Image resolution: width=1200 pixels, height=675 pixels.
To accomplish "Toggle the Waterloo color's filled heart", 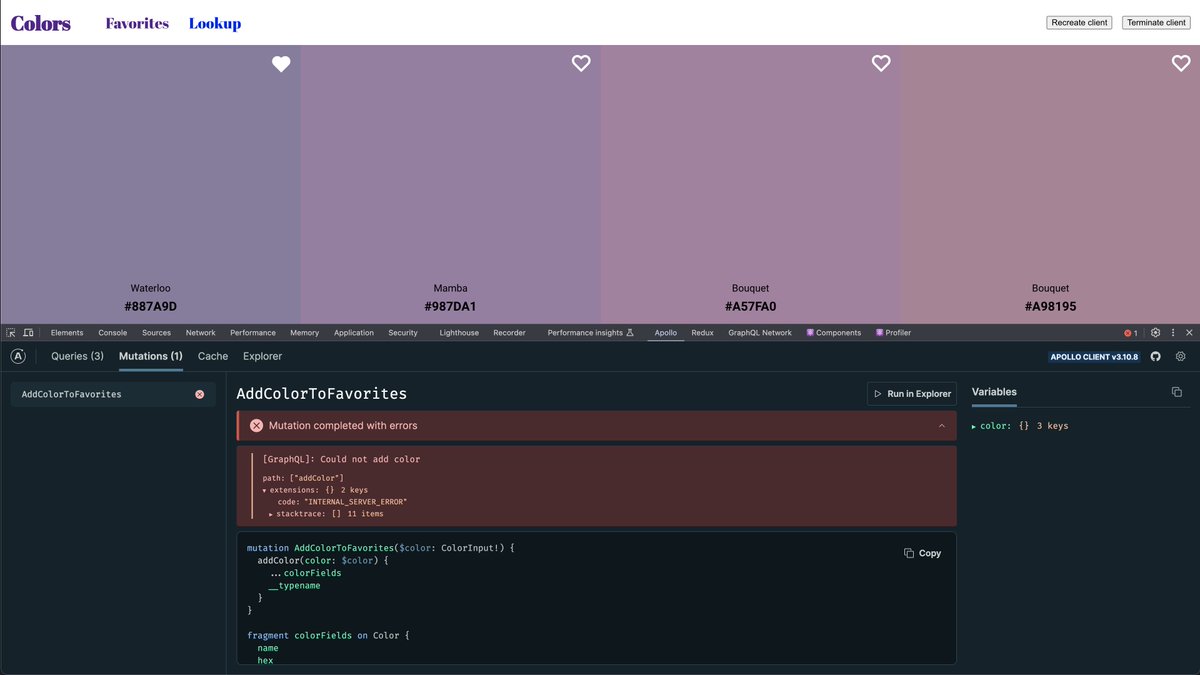I will pyautogui.click(x=281, y=63).
